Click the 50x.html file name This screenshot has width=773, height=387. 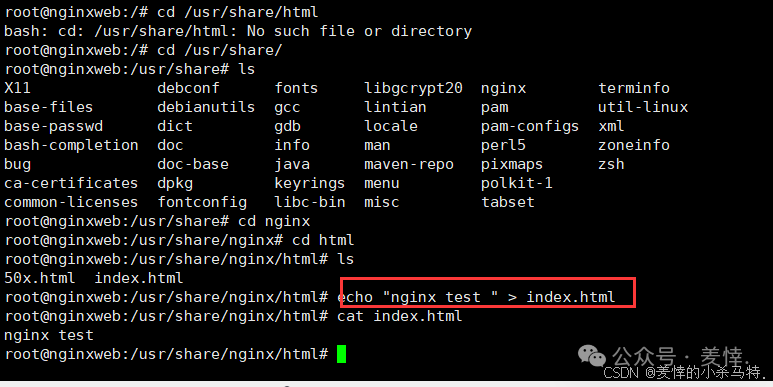pos(40,278)
